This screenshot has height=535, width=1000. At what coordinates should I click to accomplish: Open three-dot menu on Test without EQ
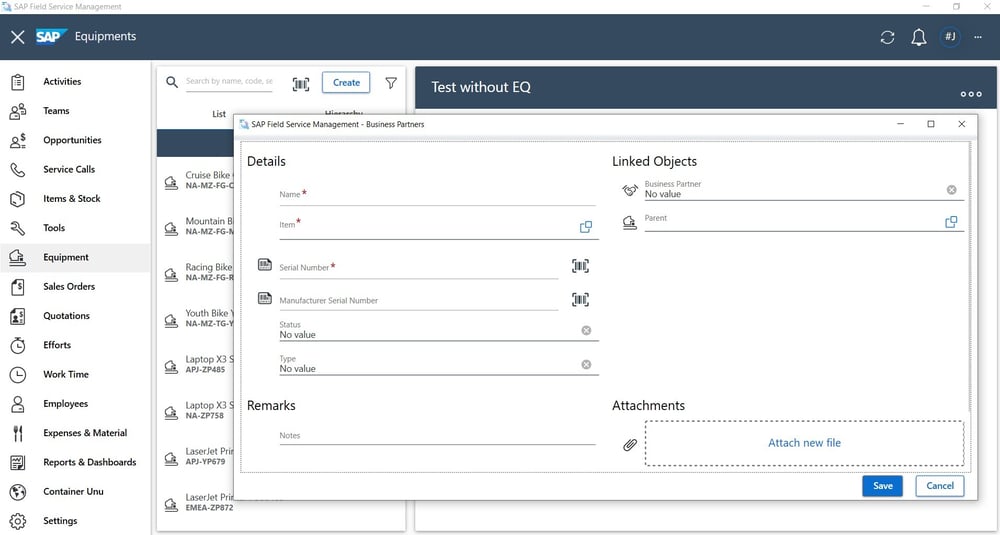pyautogui.click(x=970, y=94)
